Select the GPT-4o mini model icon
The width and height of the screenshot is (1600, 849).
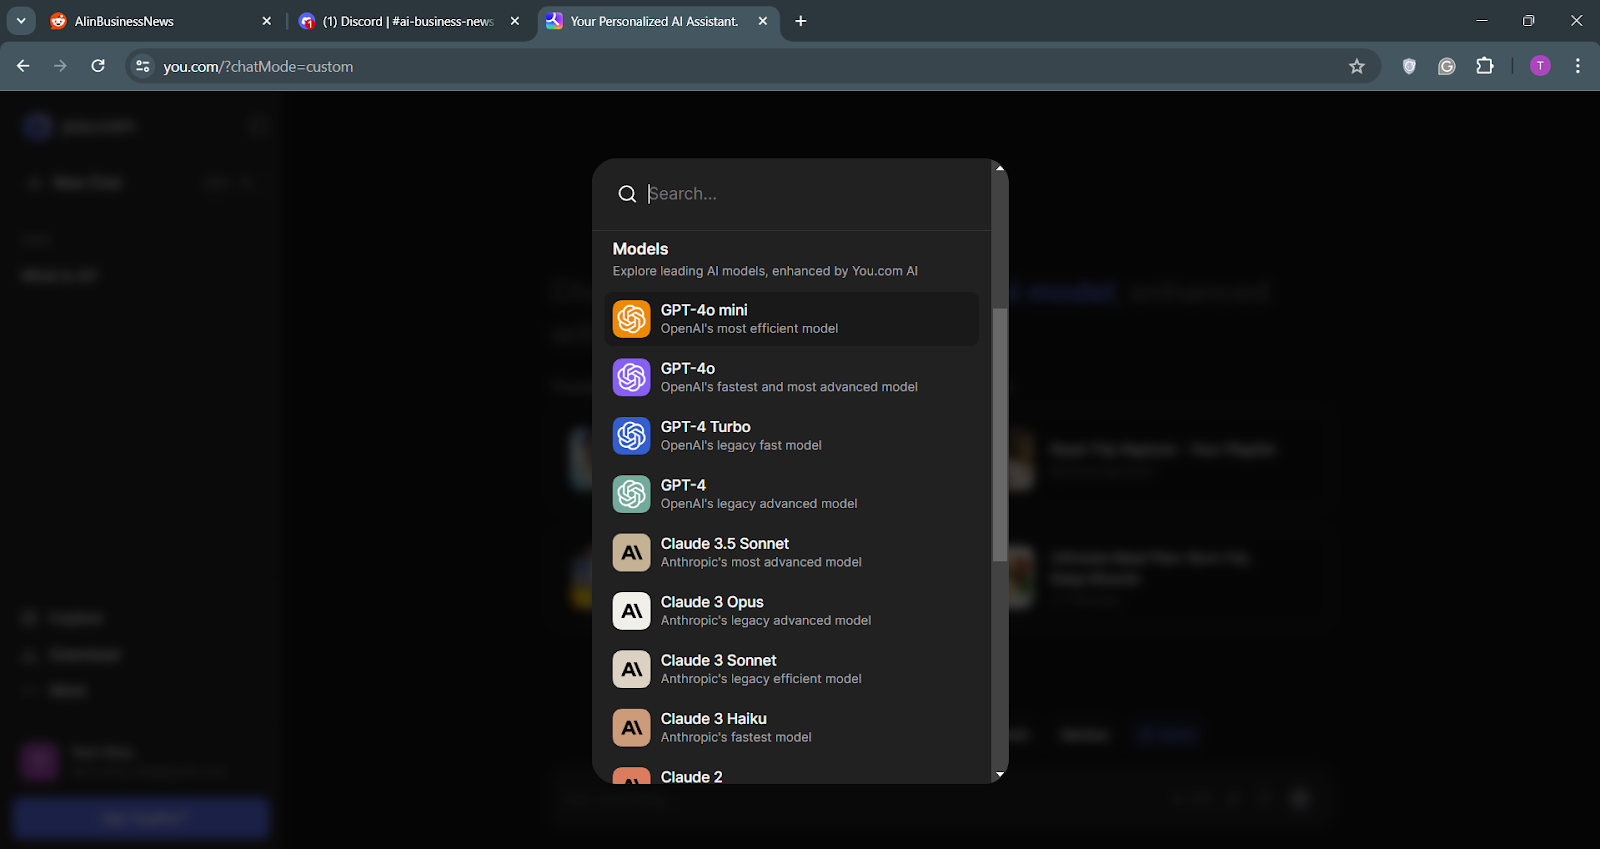(631, 319)
